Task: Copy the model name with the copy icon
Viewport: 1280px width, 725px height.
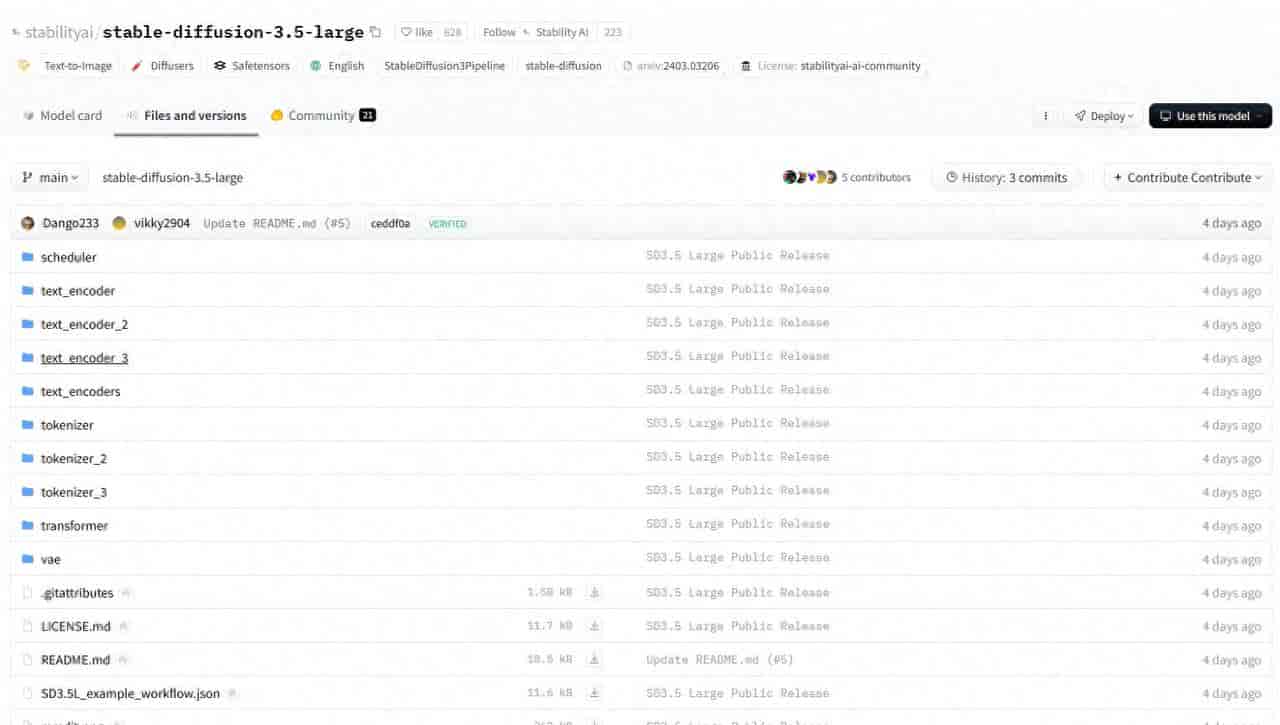Action: 375,32
